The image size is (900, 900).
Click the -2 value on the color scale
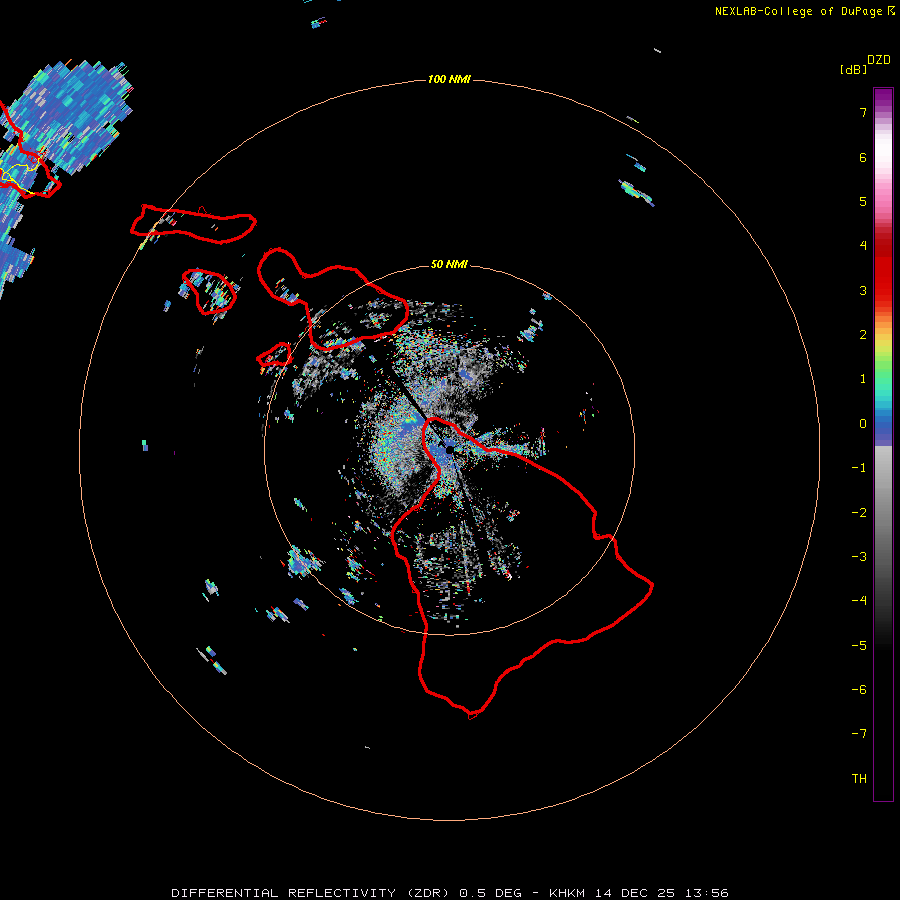click(x=859, y=513)
